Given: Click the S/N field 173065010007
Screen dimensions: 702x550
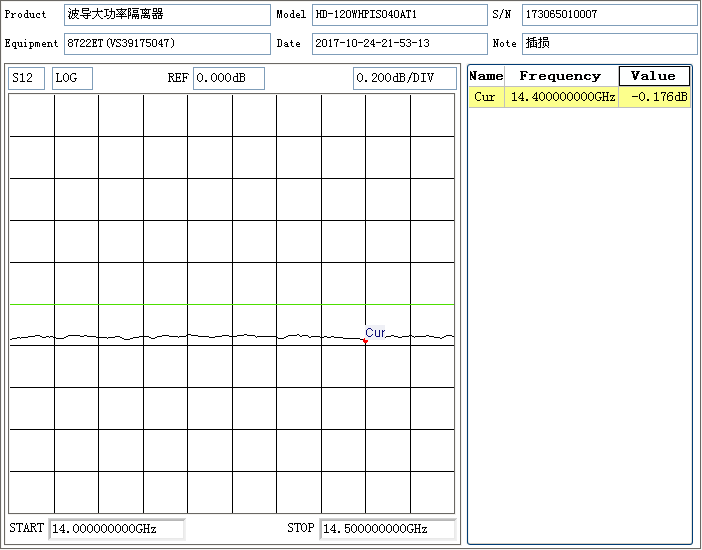Looking at the screenshot, I should pos(609,15).
